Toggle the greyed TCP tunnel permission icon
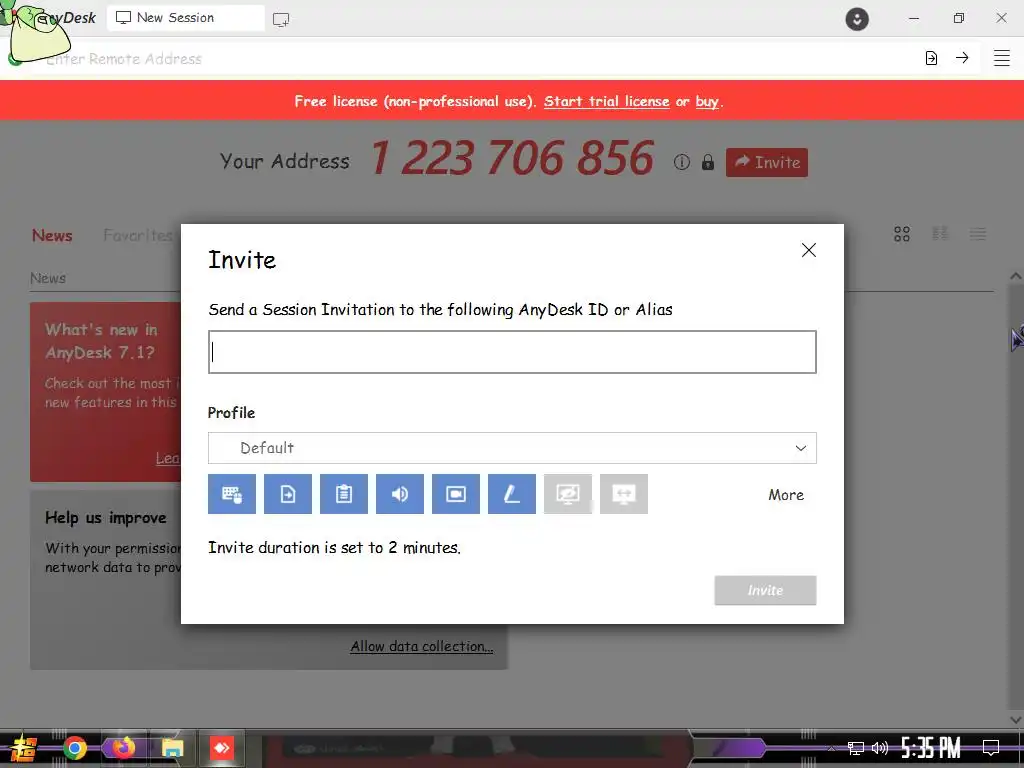The height and width of the screenshot is (768, 1024). point(624,494)
